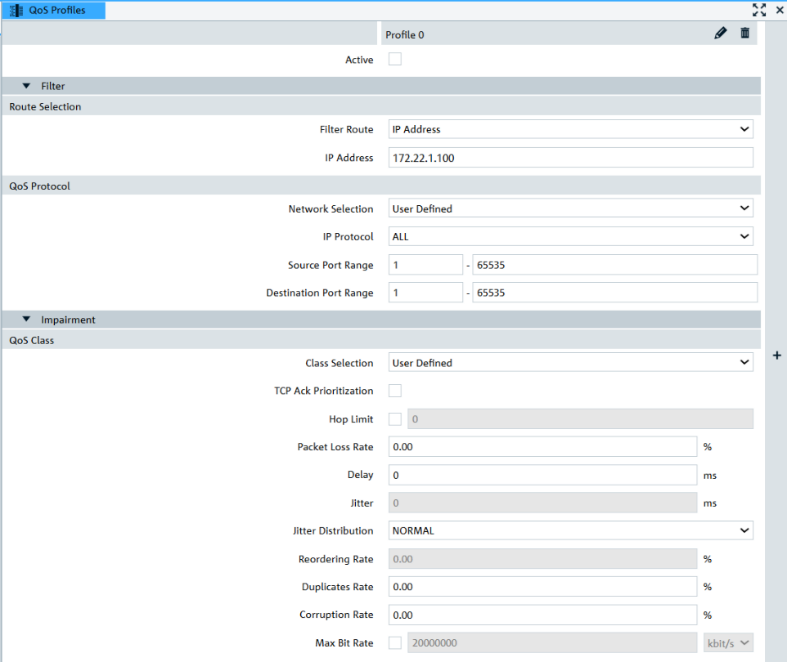Click the fullscreen expand icon at top right
This screenshot has width=787, height=662.
coord(759,10)
